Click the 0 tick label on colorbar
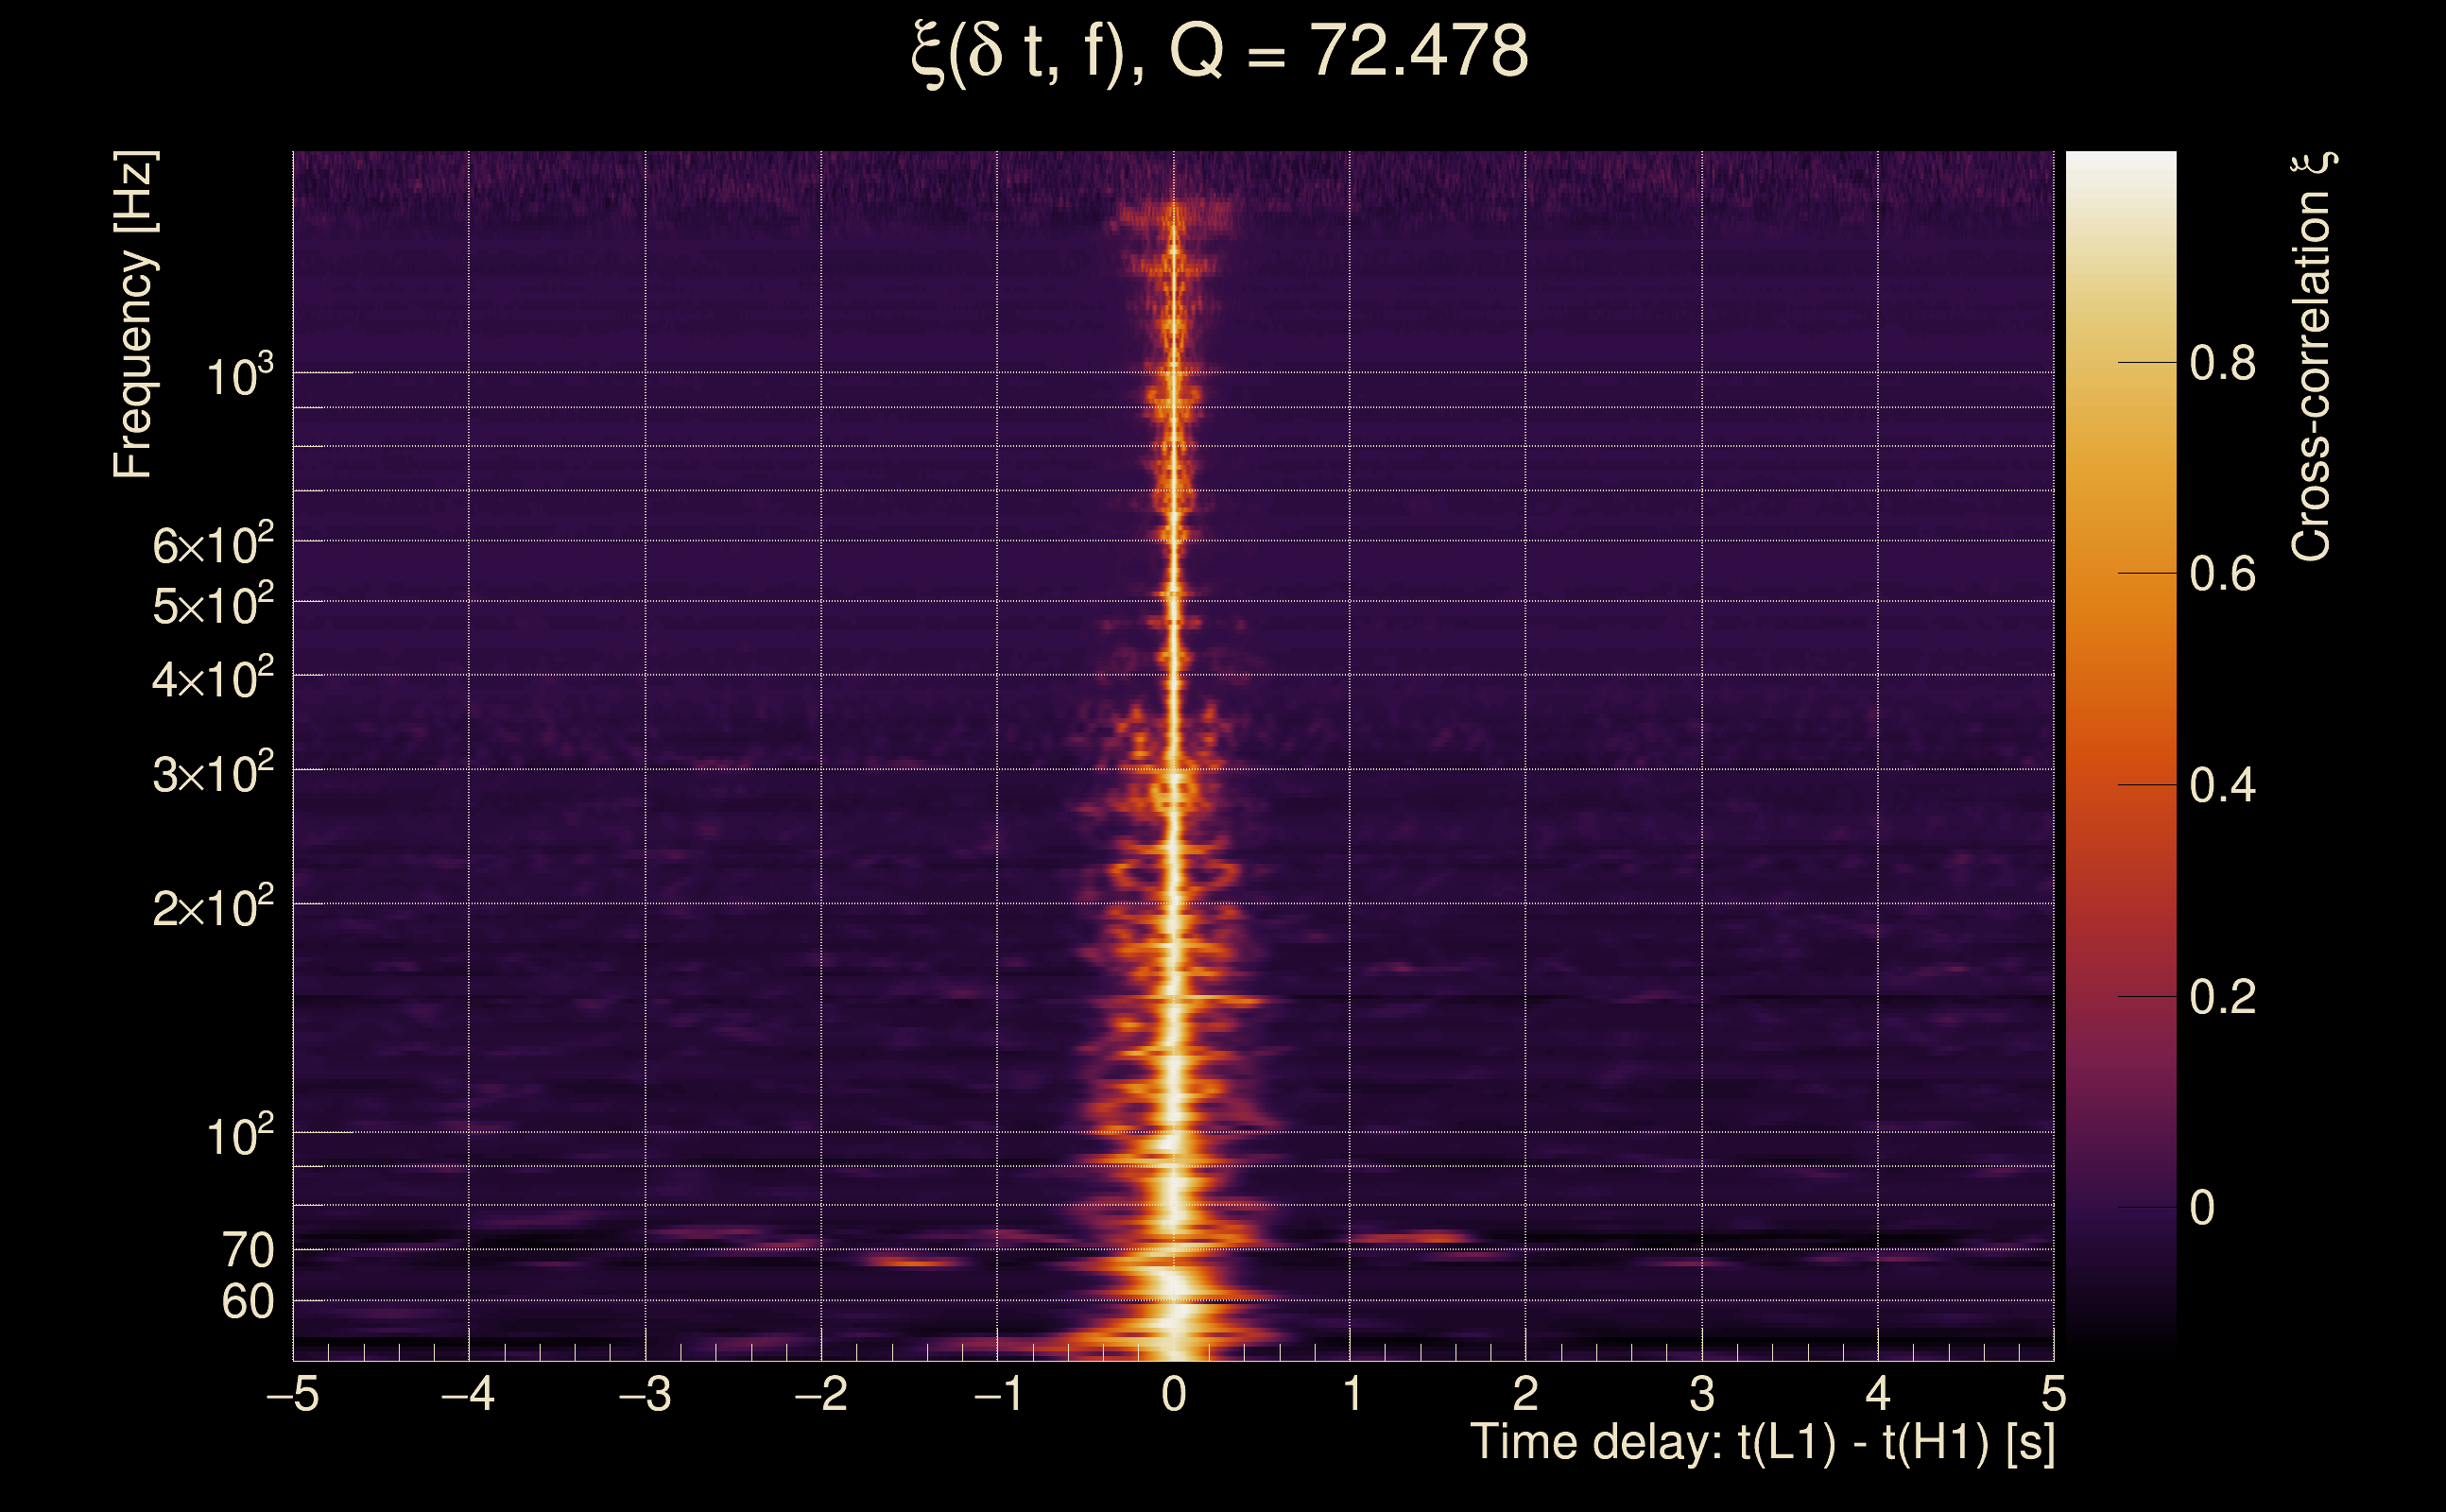The image size is (2446, 1512). click(x=2201, y=1208)
